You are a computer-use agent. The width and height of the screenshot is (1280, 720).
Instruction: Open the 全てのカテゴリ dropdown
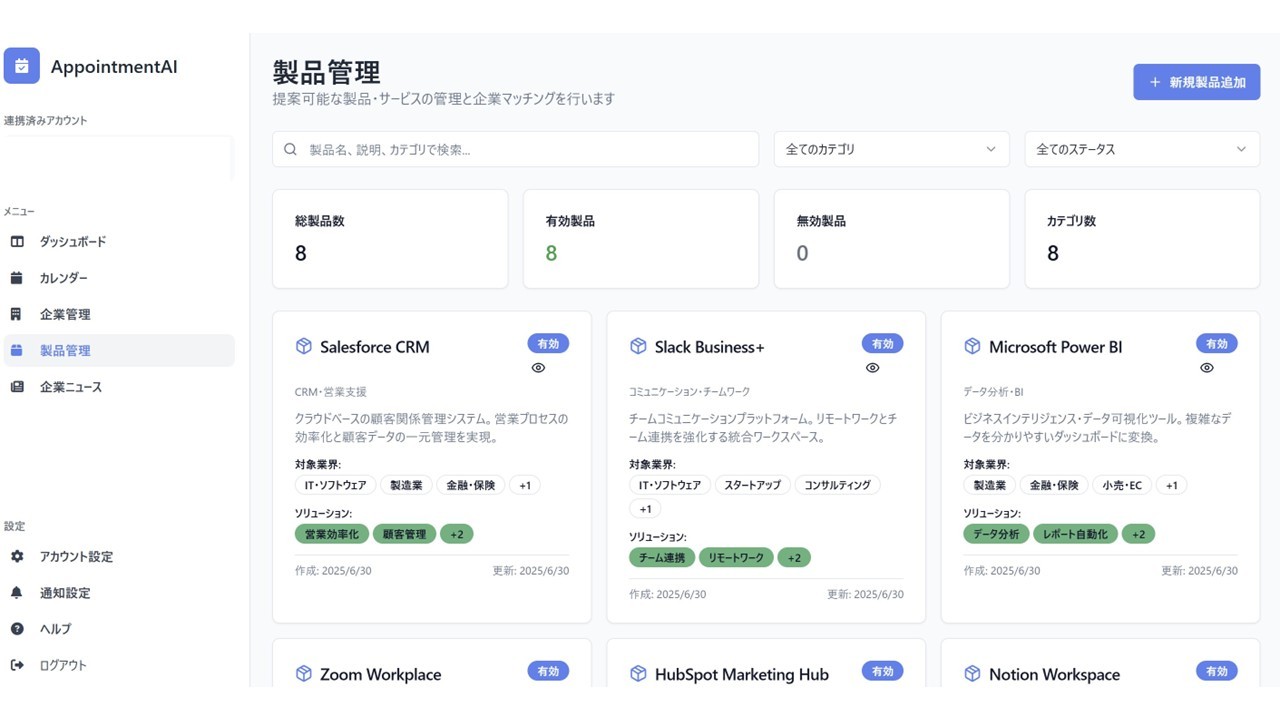click(891, 149)
